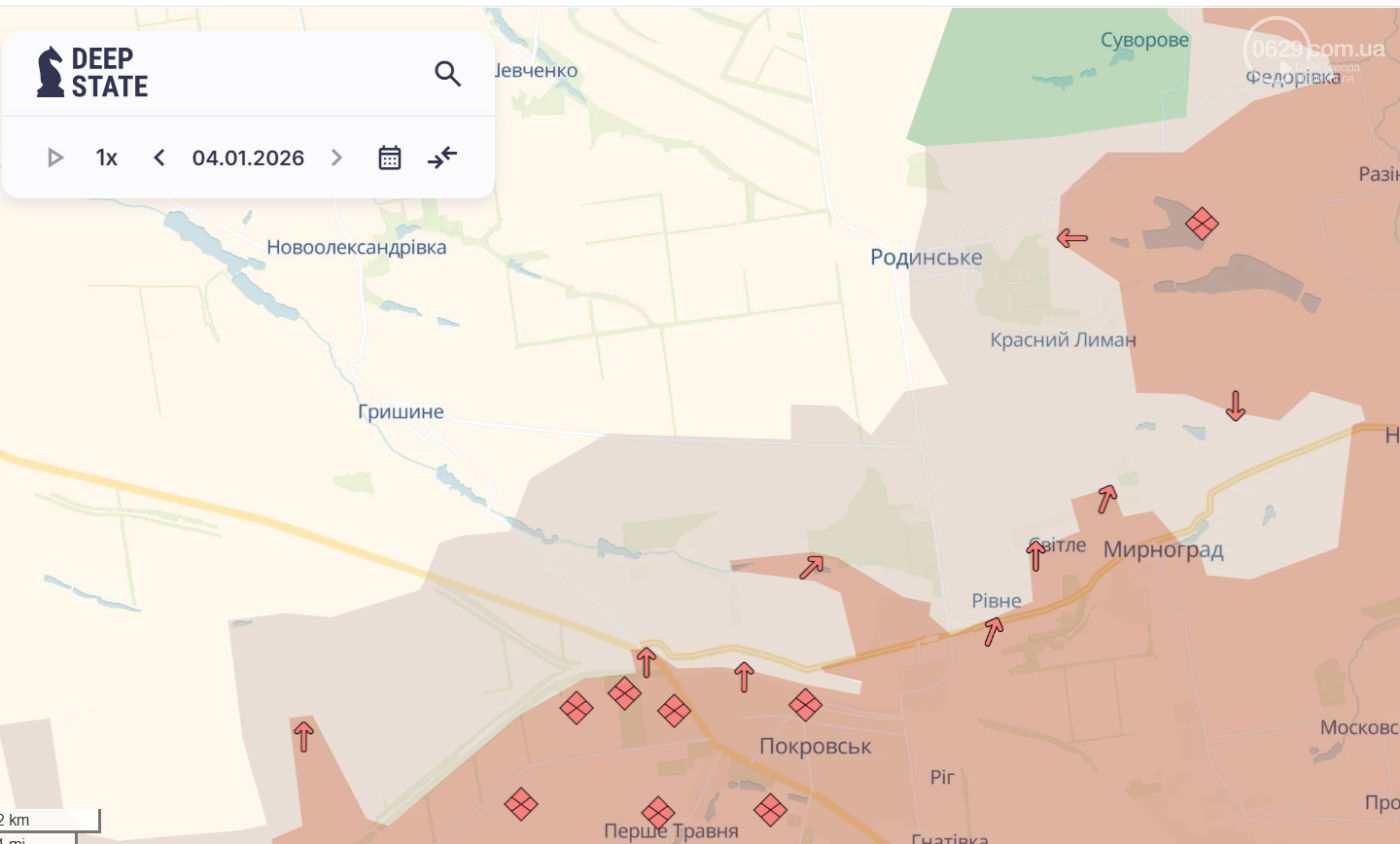Click the date 04.01.2026 field

248,158
